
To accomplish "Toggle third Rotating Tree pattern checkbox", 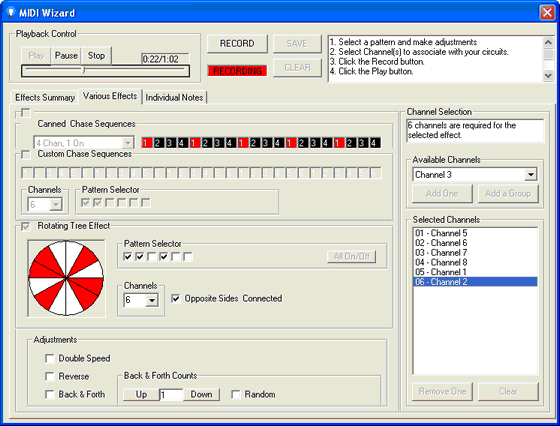I will click(152, 257).
